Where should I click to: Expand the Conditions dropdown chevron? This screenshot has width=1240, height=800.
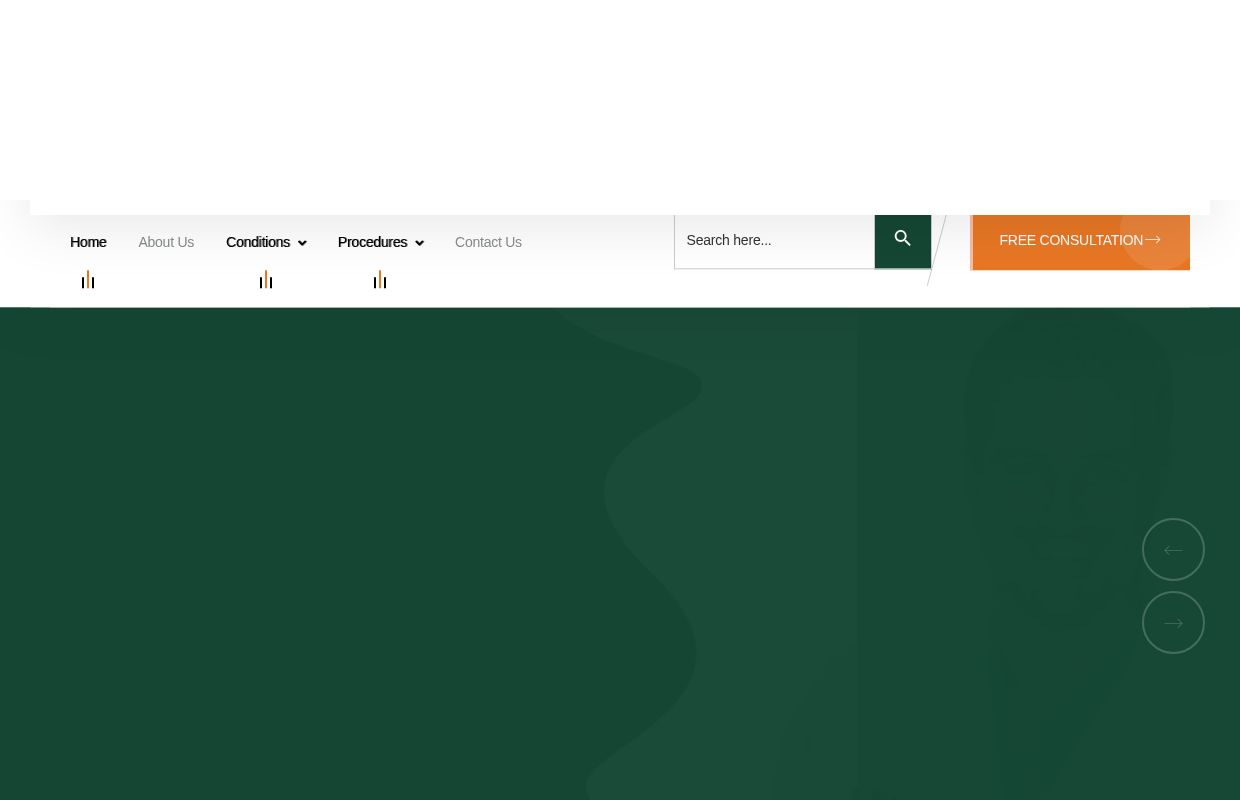pyautogui.click(x=302, y=243)
